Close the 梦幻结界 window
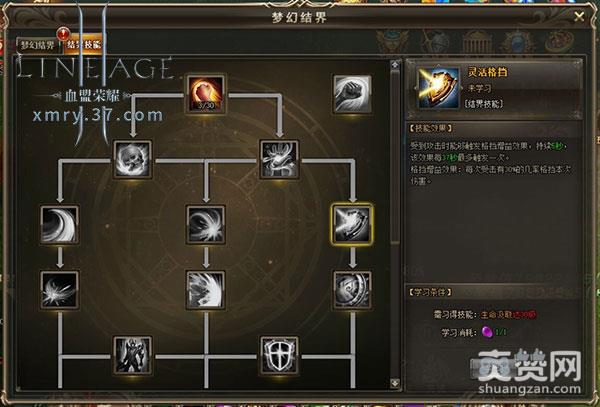The image size is (600, 407). 579,16
